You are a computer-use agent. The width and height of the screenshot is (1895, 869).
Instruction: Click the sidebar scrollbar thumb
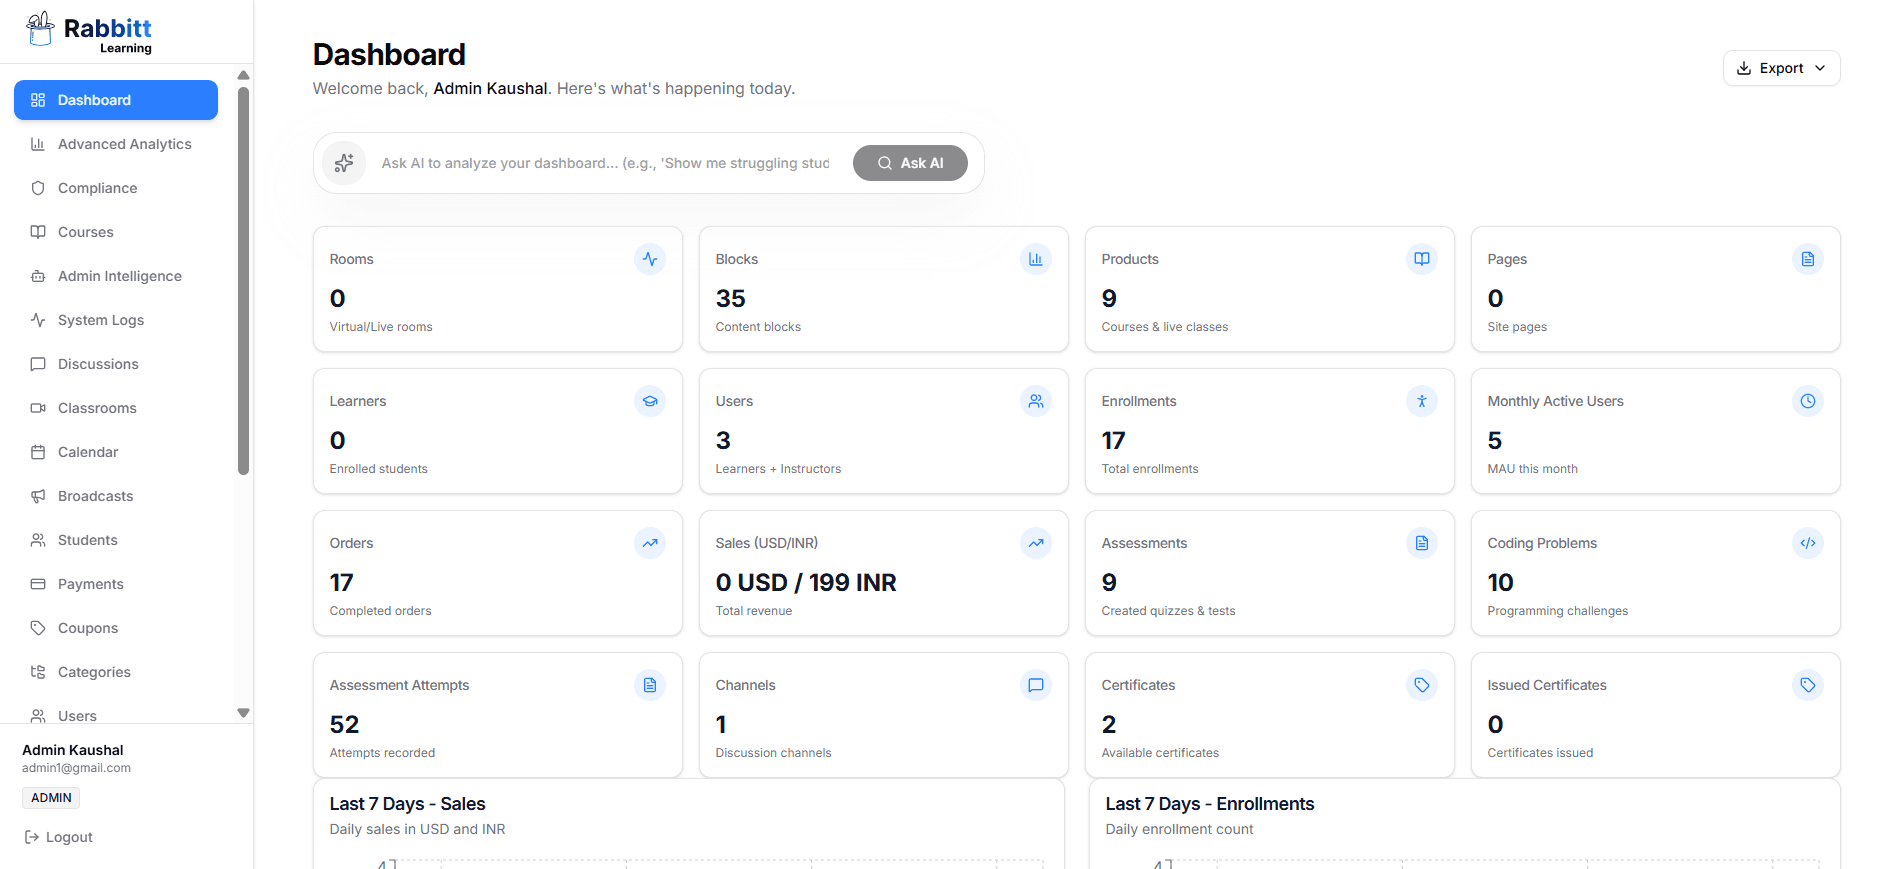click(x=243, y=281)
